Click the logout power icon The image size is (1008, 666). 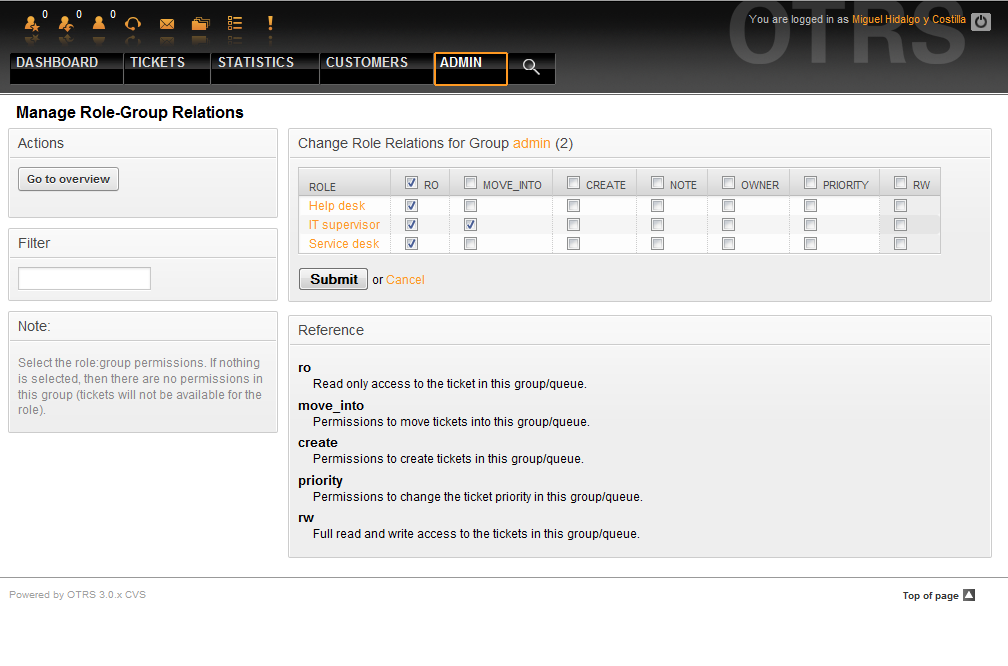point(981,21)
